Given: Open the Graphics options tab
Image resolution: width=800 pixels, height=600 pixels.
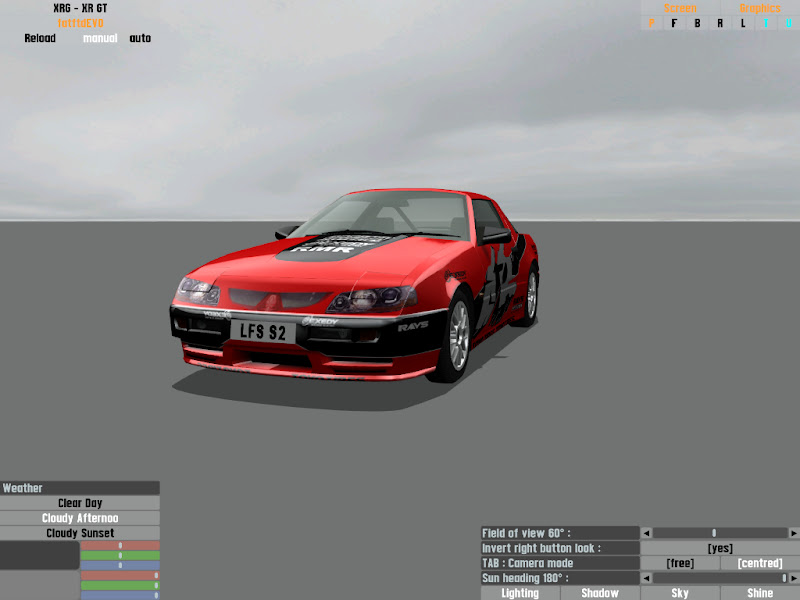Looking at the screenshot, I should [x=760, y=8].
